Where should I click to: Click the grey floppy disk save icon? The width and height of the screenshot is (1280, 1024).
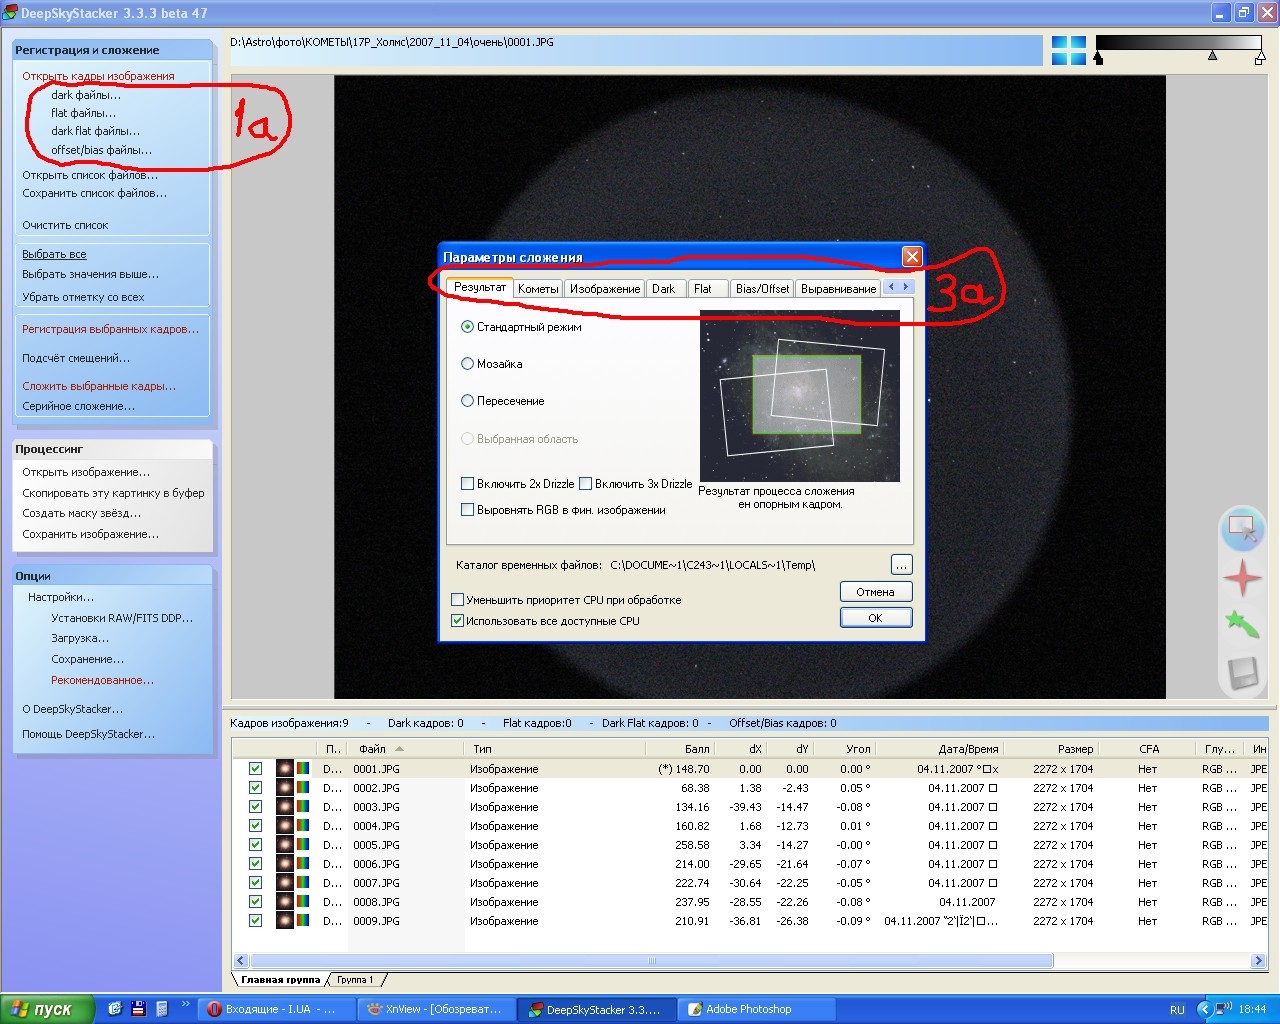[x=1242, y=674]
